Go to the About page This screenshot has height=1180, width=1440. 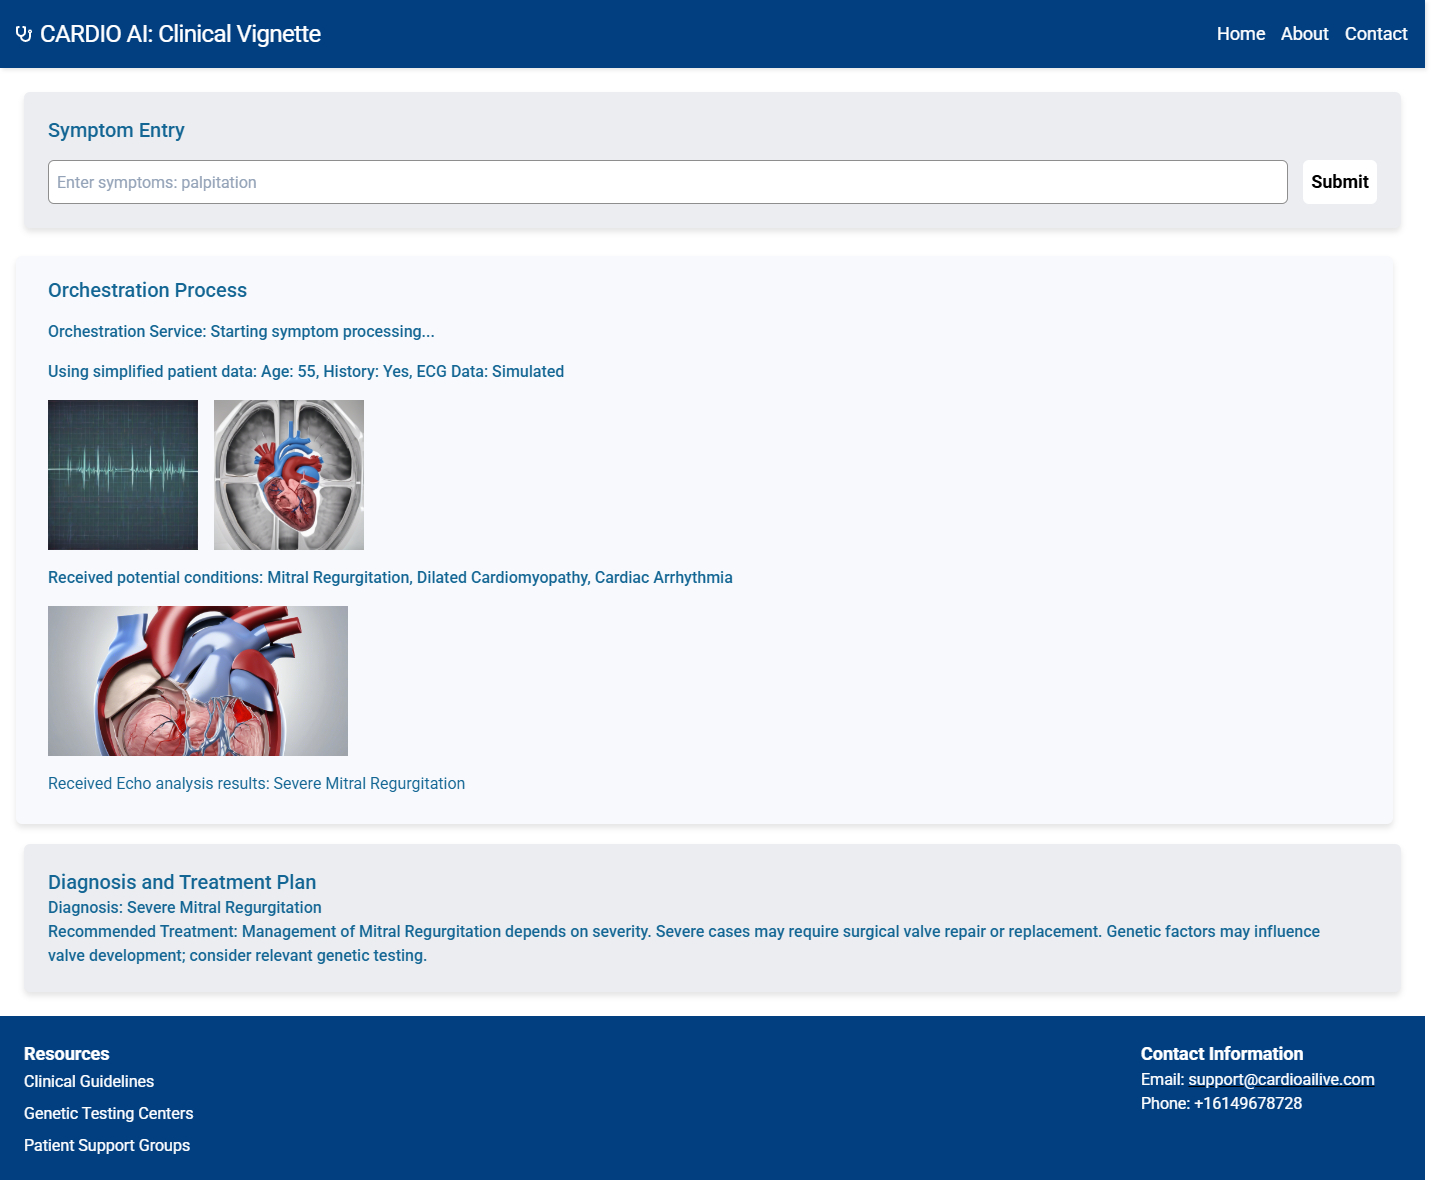pyautogui.click(x=1304, y=34)
